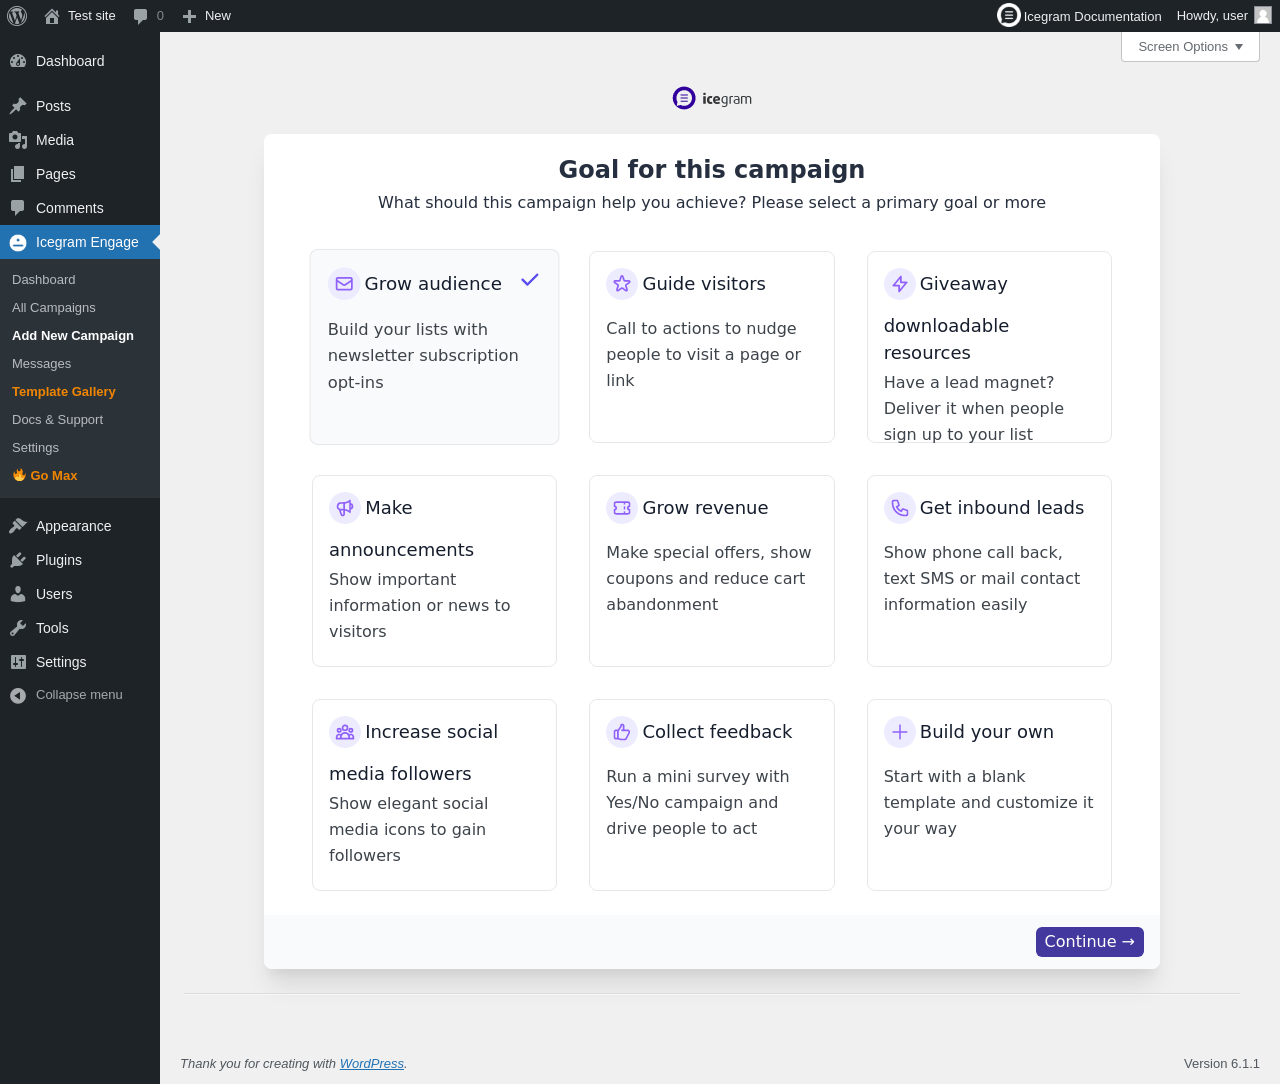Select the Grow revenue goal card
Viewport: 1280px width, 1084px height.
[x=711, y=571]
